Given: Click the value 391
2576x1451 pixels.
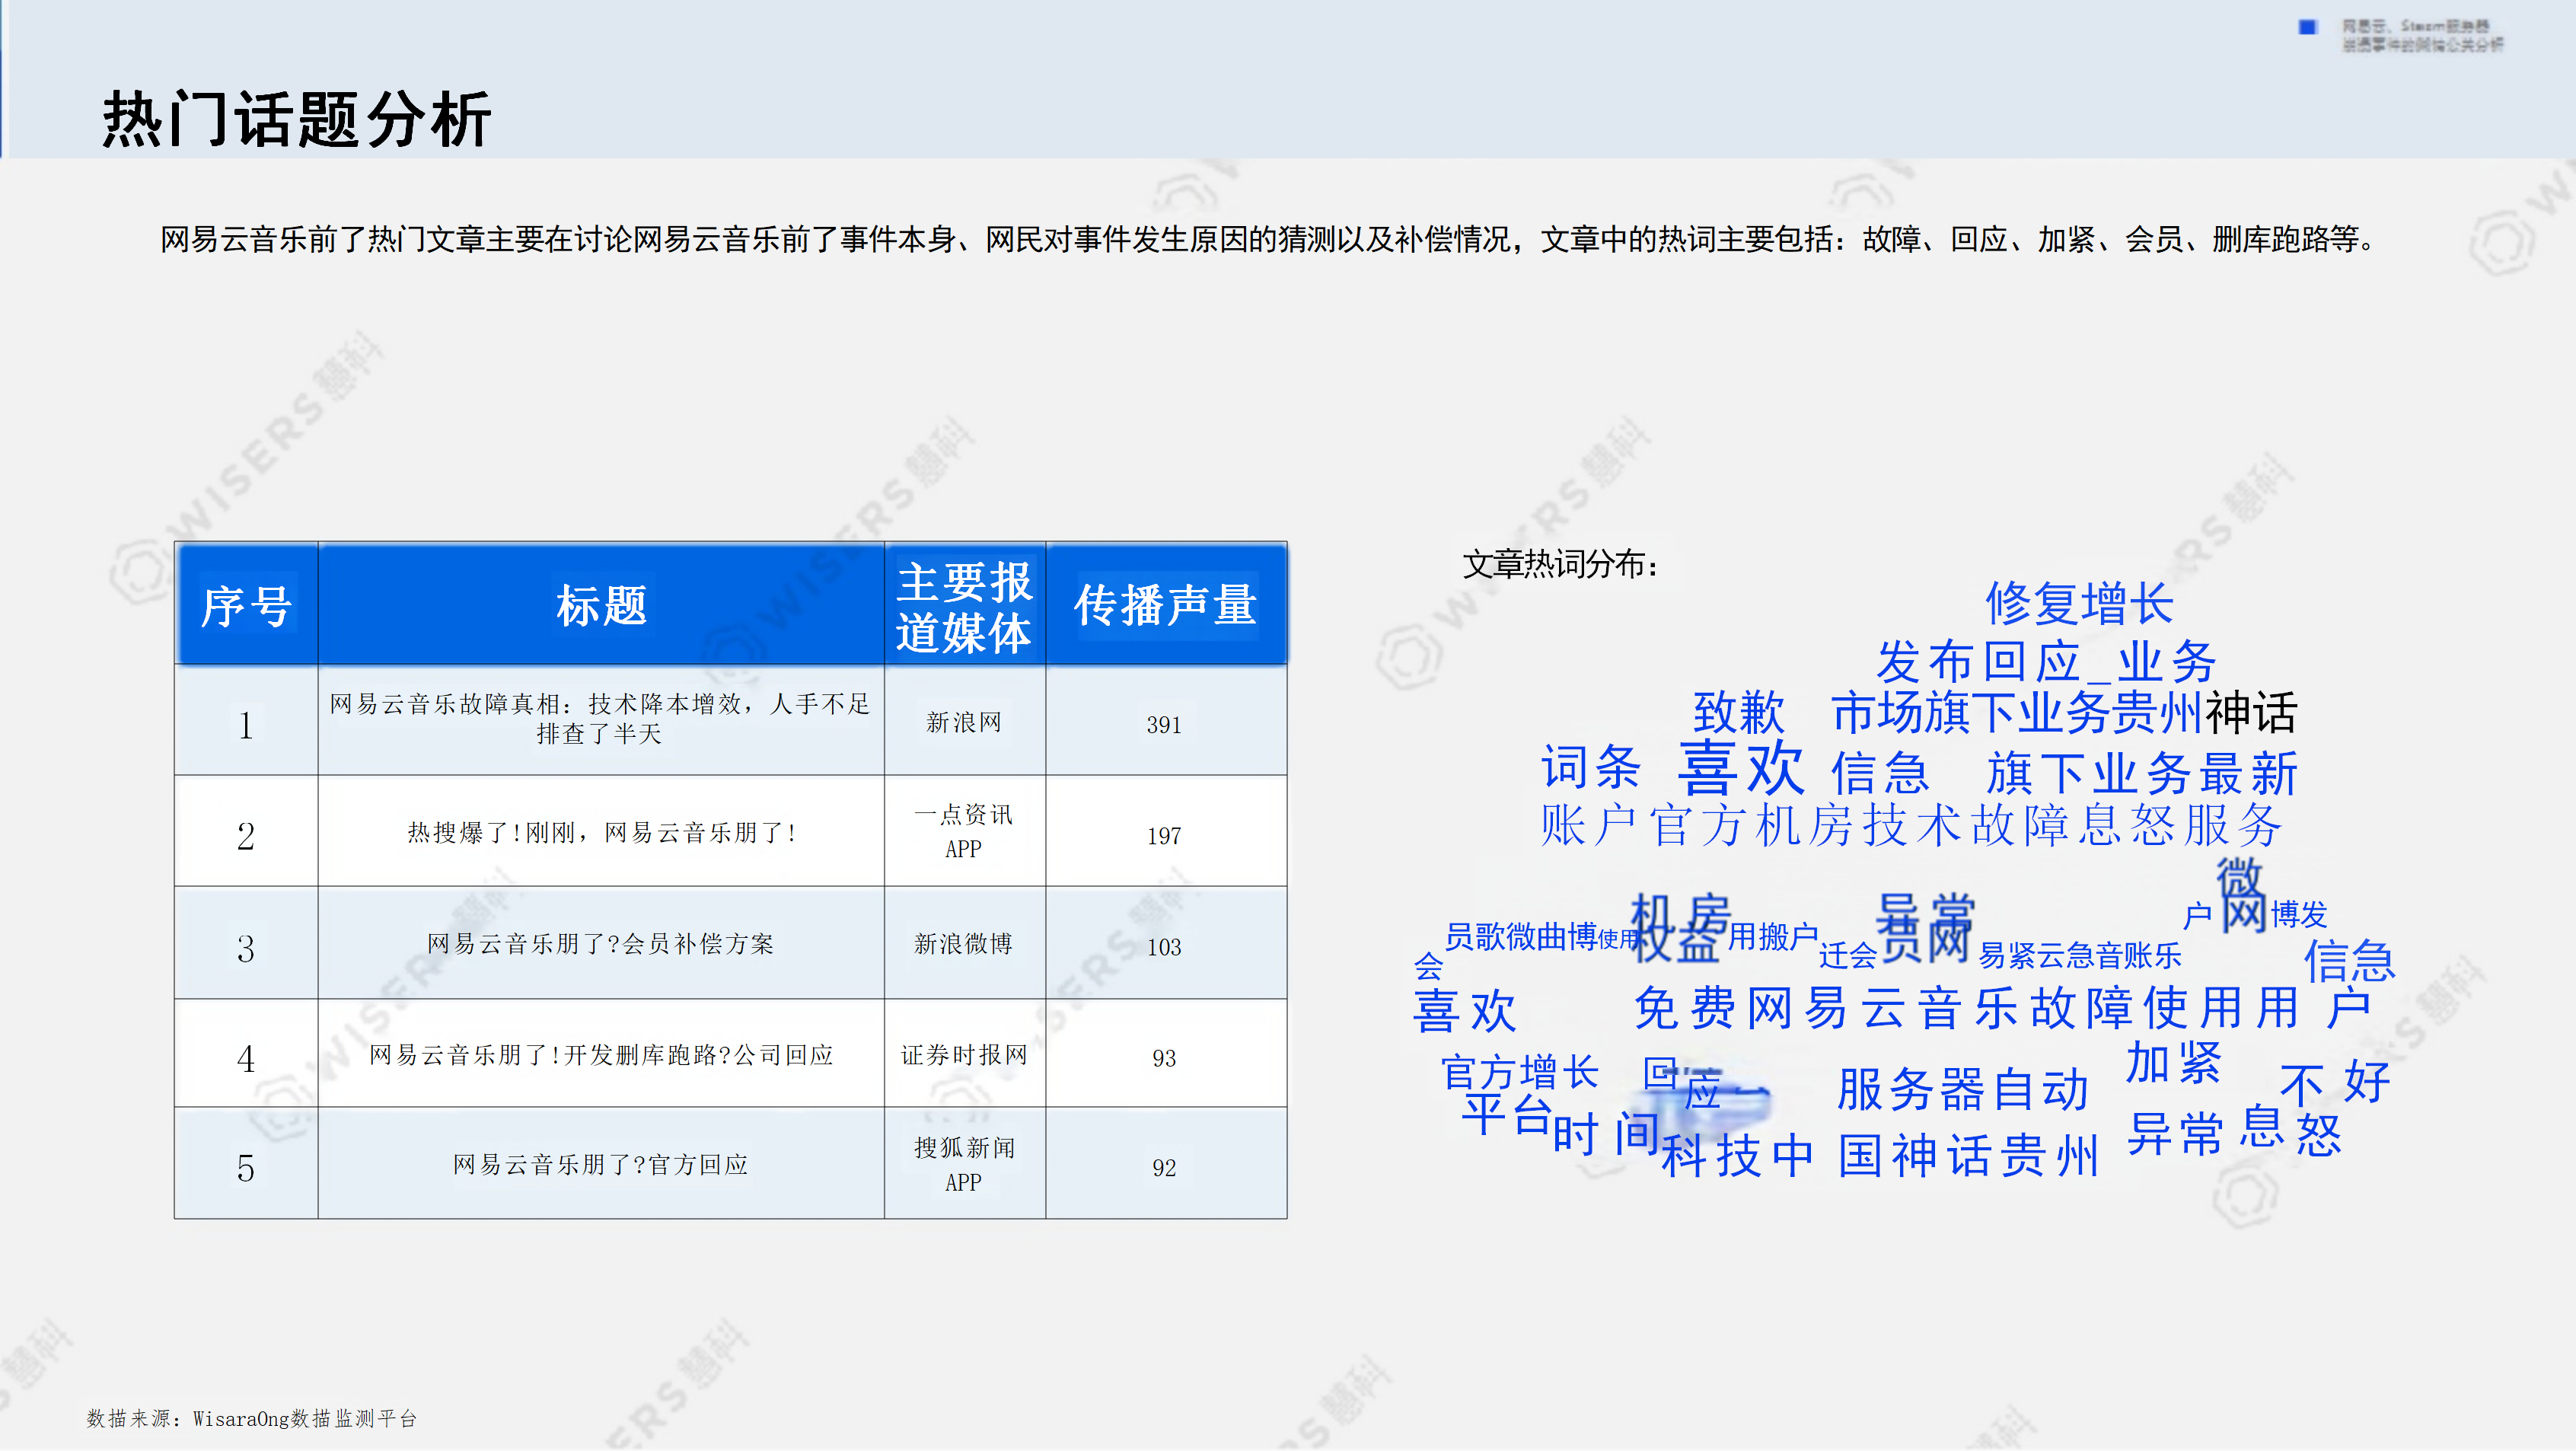Looking at the screenshot, I should [1164, 724].
